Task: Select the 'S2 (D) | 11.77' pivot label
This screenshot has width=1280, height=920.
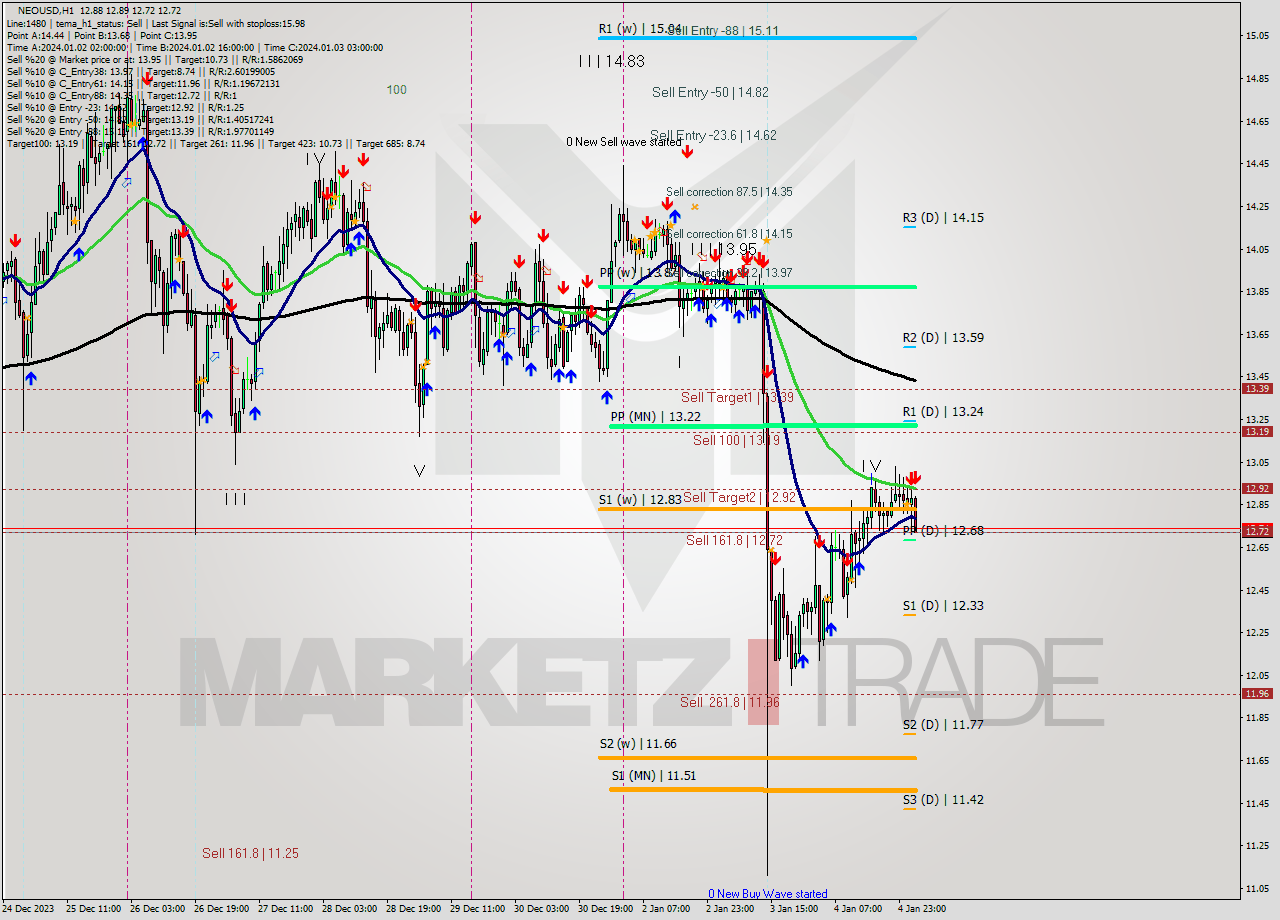Action: click(x=942, y=725)
